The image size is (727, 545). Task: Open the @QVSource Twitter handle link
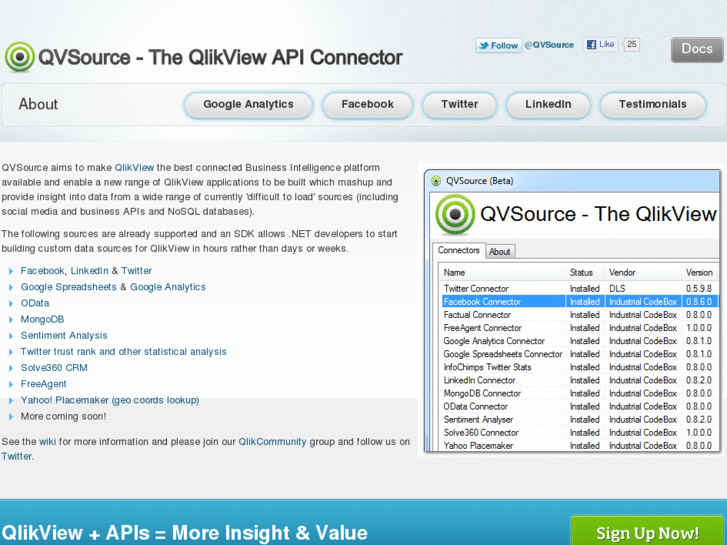click(x=549, y=45)
